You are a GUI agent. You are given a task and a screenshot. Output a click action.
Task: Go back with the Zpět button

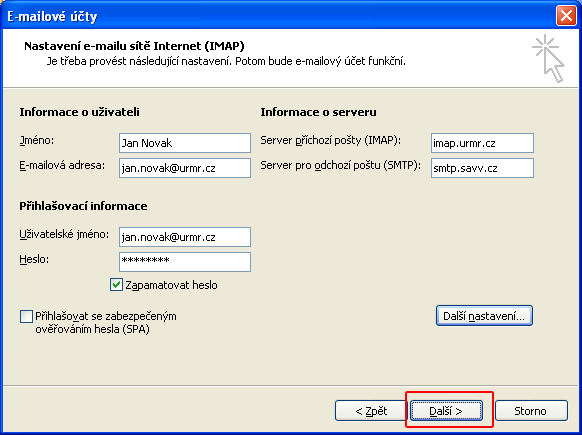click(371, 411)
